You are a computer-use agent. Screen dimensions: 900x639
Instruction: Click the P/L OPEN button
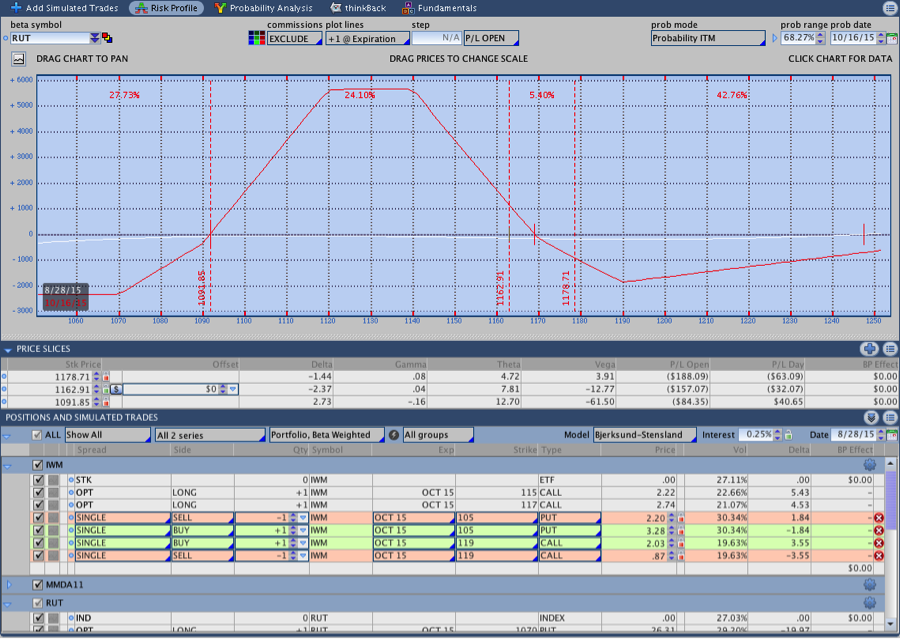(490, 39)
